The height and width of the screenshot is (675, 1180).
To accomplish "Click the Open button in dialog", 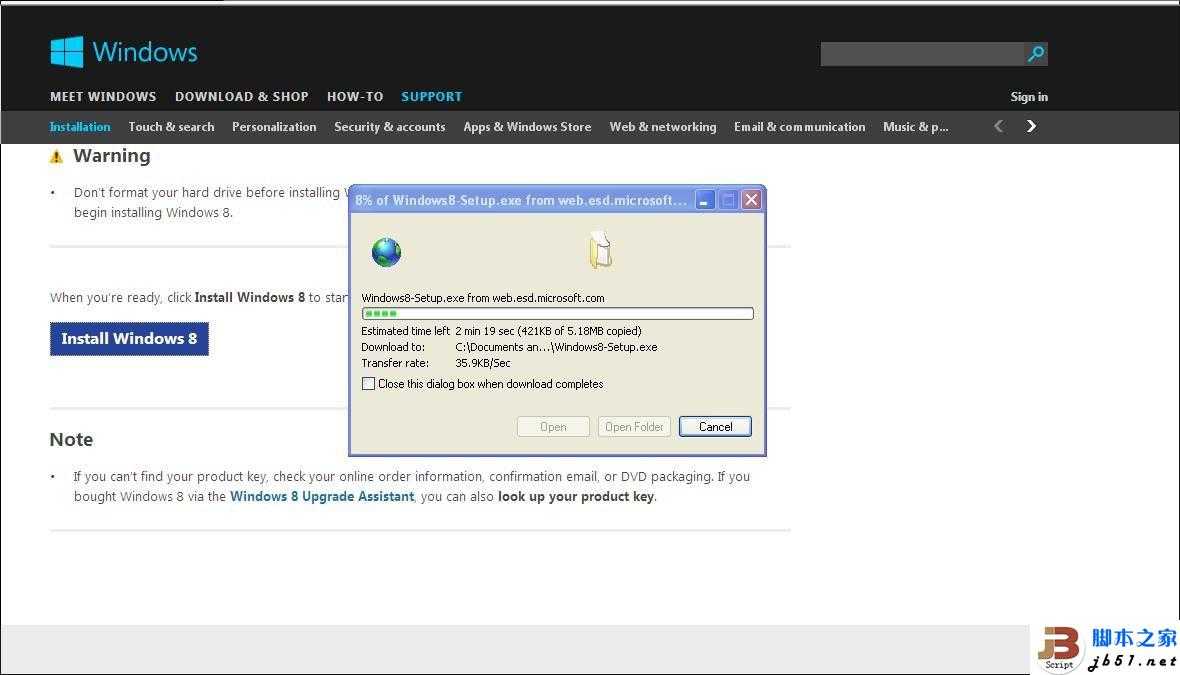I will point(553,427).
